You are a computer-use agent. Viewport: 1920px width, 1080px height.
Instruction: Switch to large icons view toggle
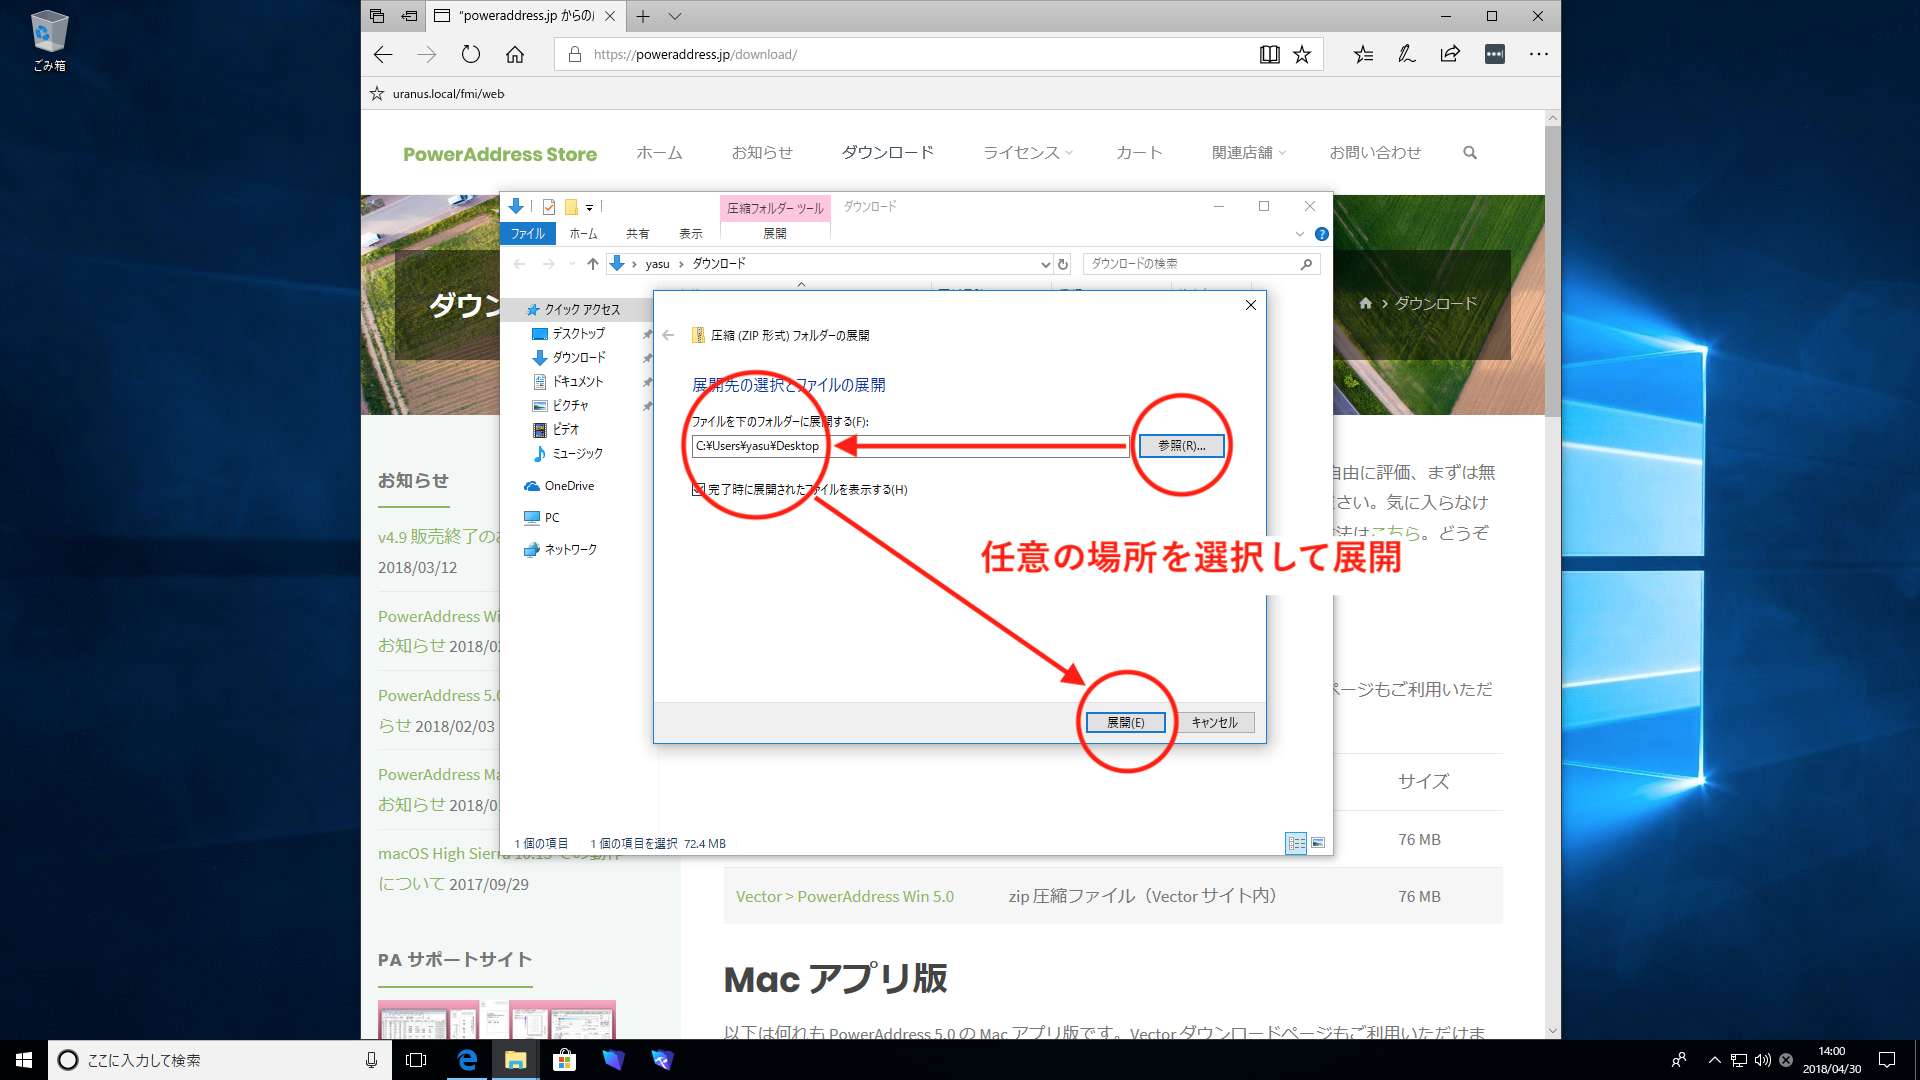(1318, 843)
